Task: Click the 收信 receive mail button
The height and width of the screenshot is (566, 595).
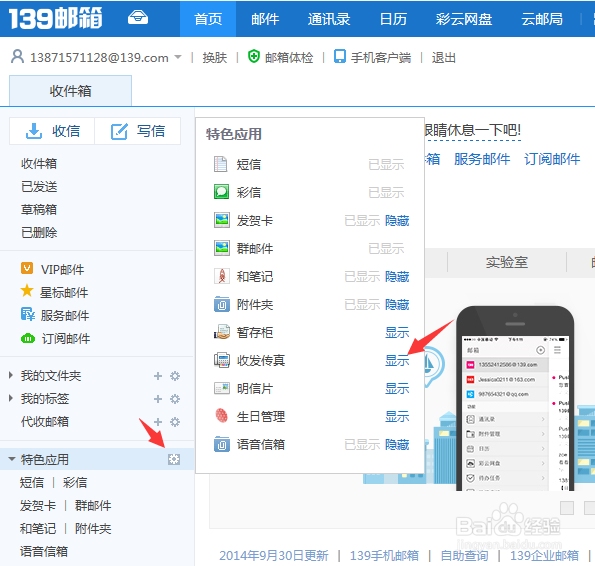Action: click(x=52, y=131)
